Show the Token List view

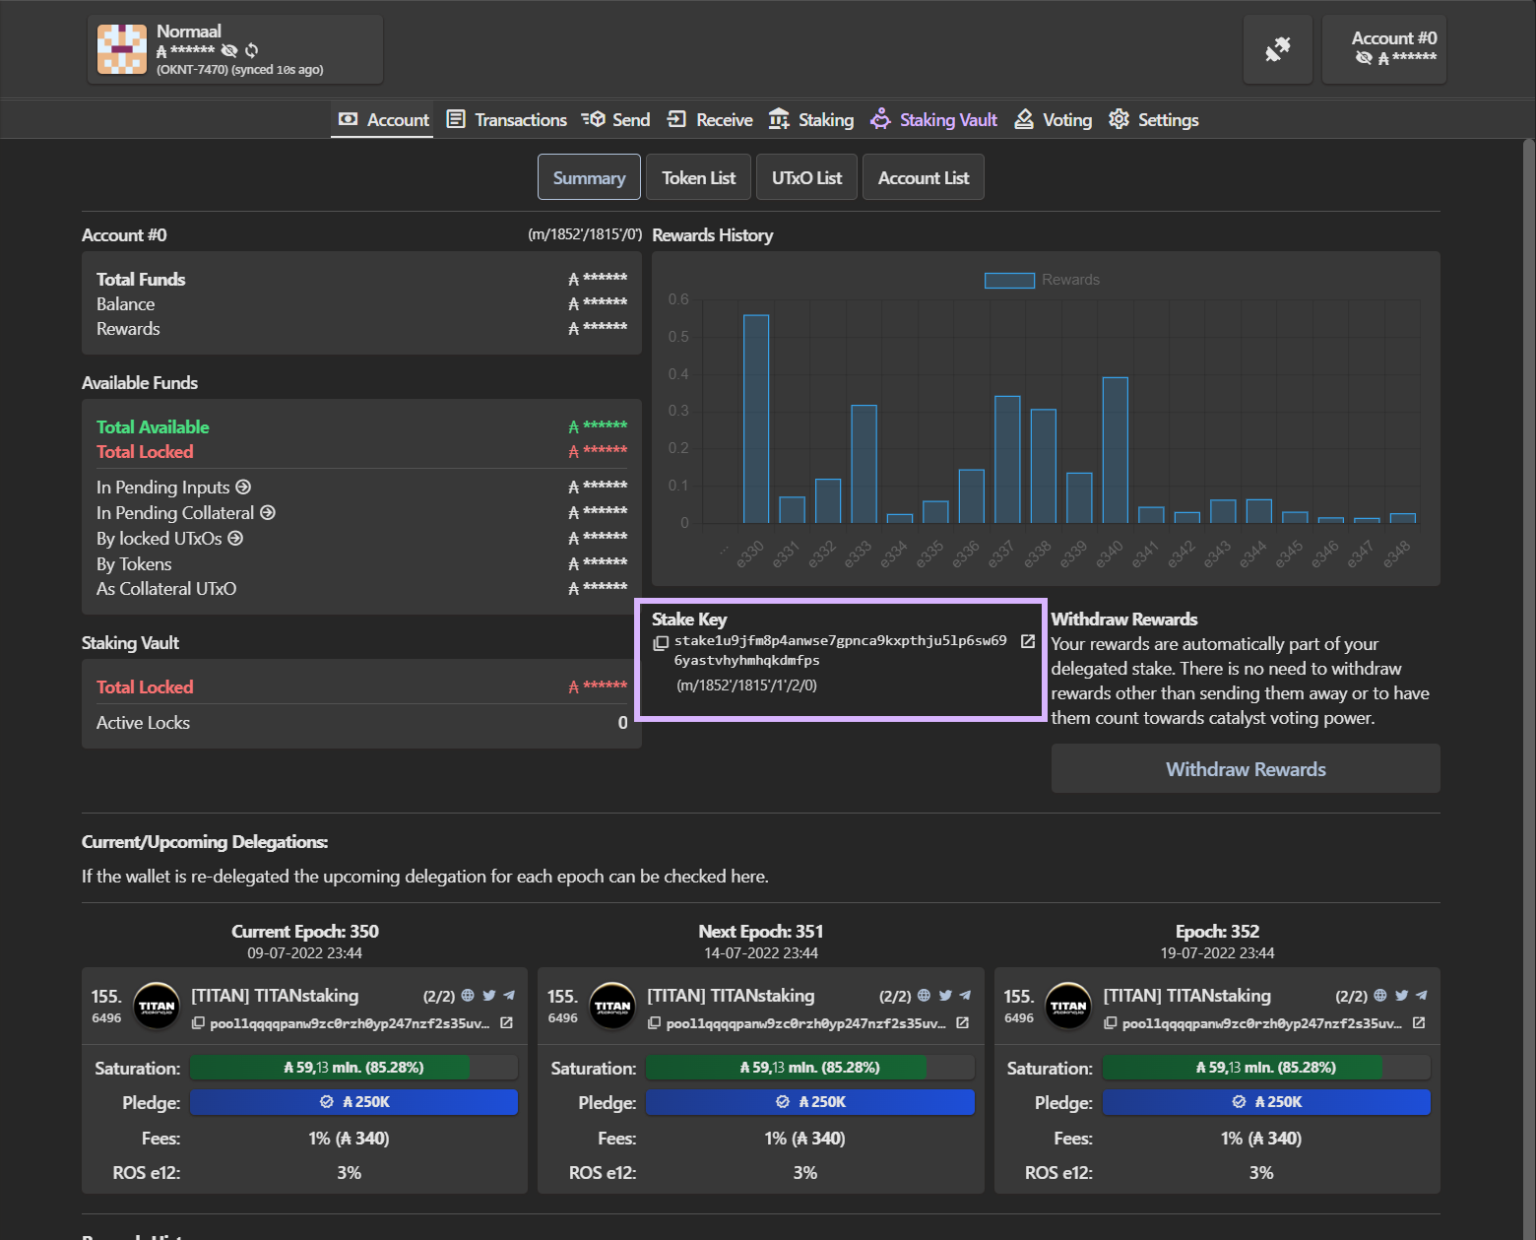[x=698, y=178]
